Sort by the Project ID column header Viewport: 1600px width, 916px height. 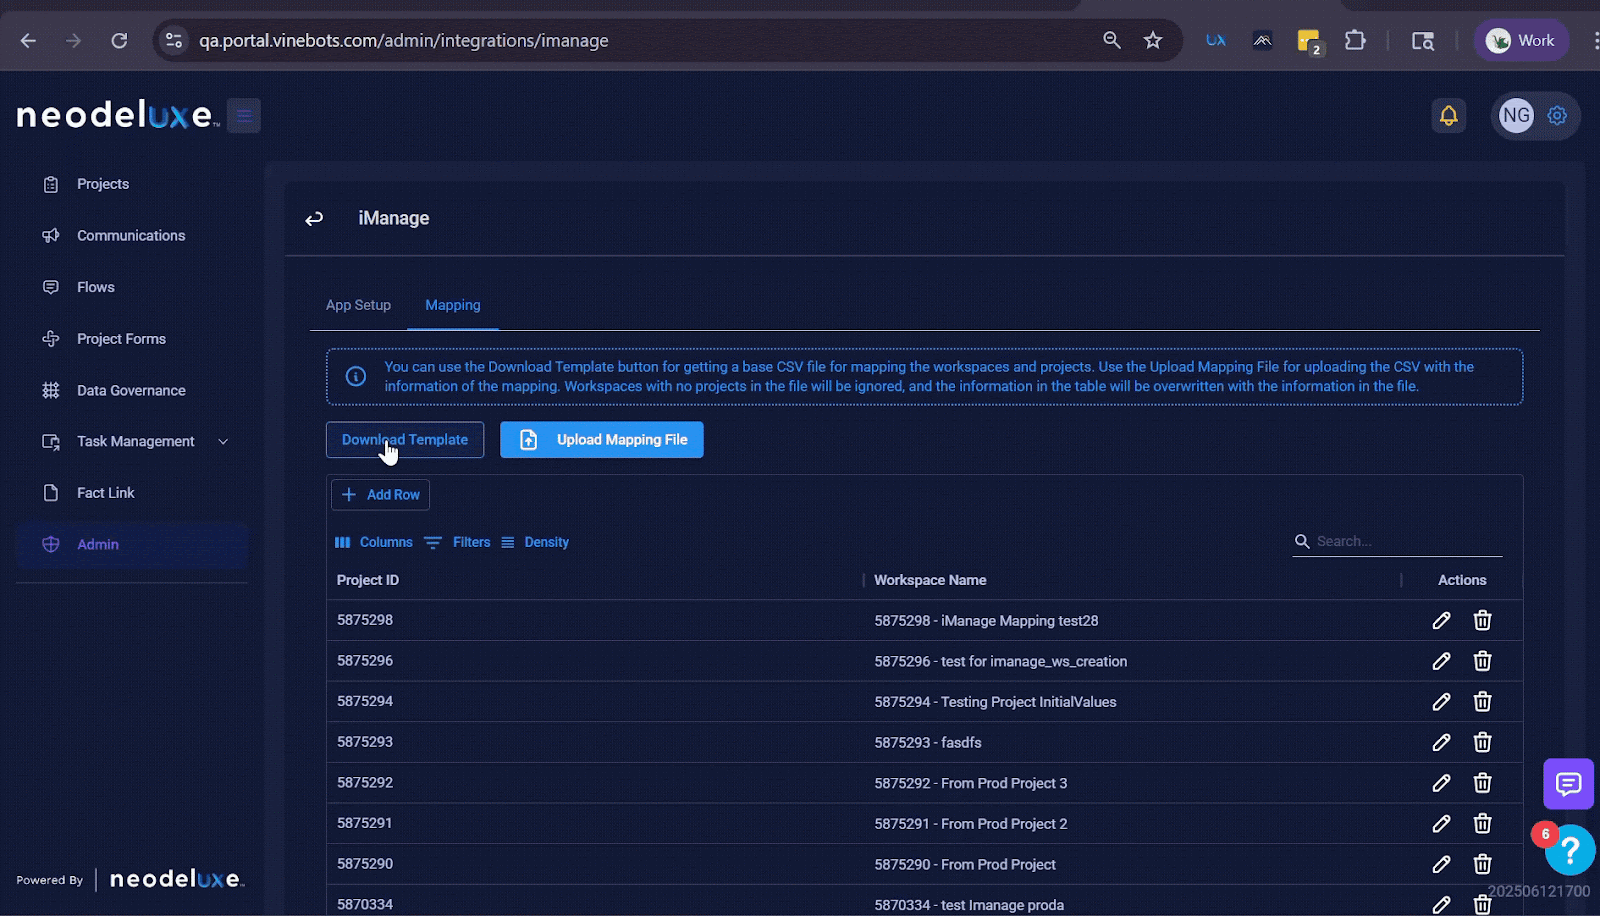(368, 580)
